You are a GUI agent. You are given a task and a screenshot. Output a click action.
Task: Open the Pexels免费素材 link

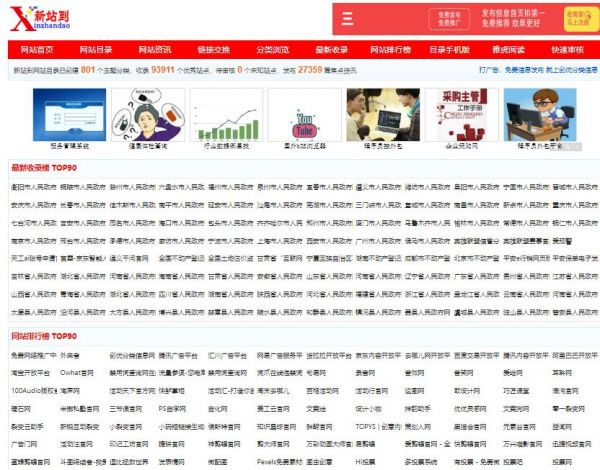(x=280, y=462)
